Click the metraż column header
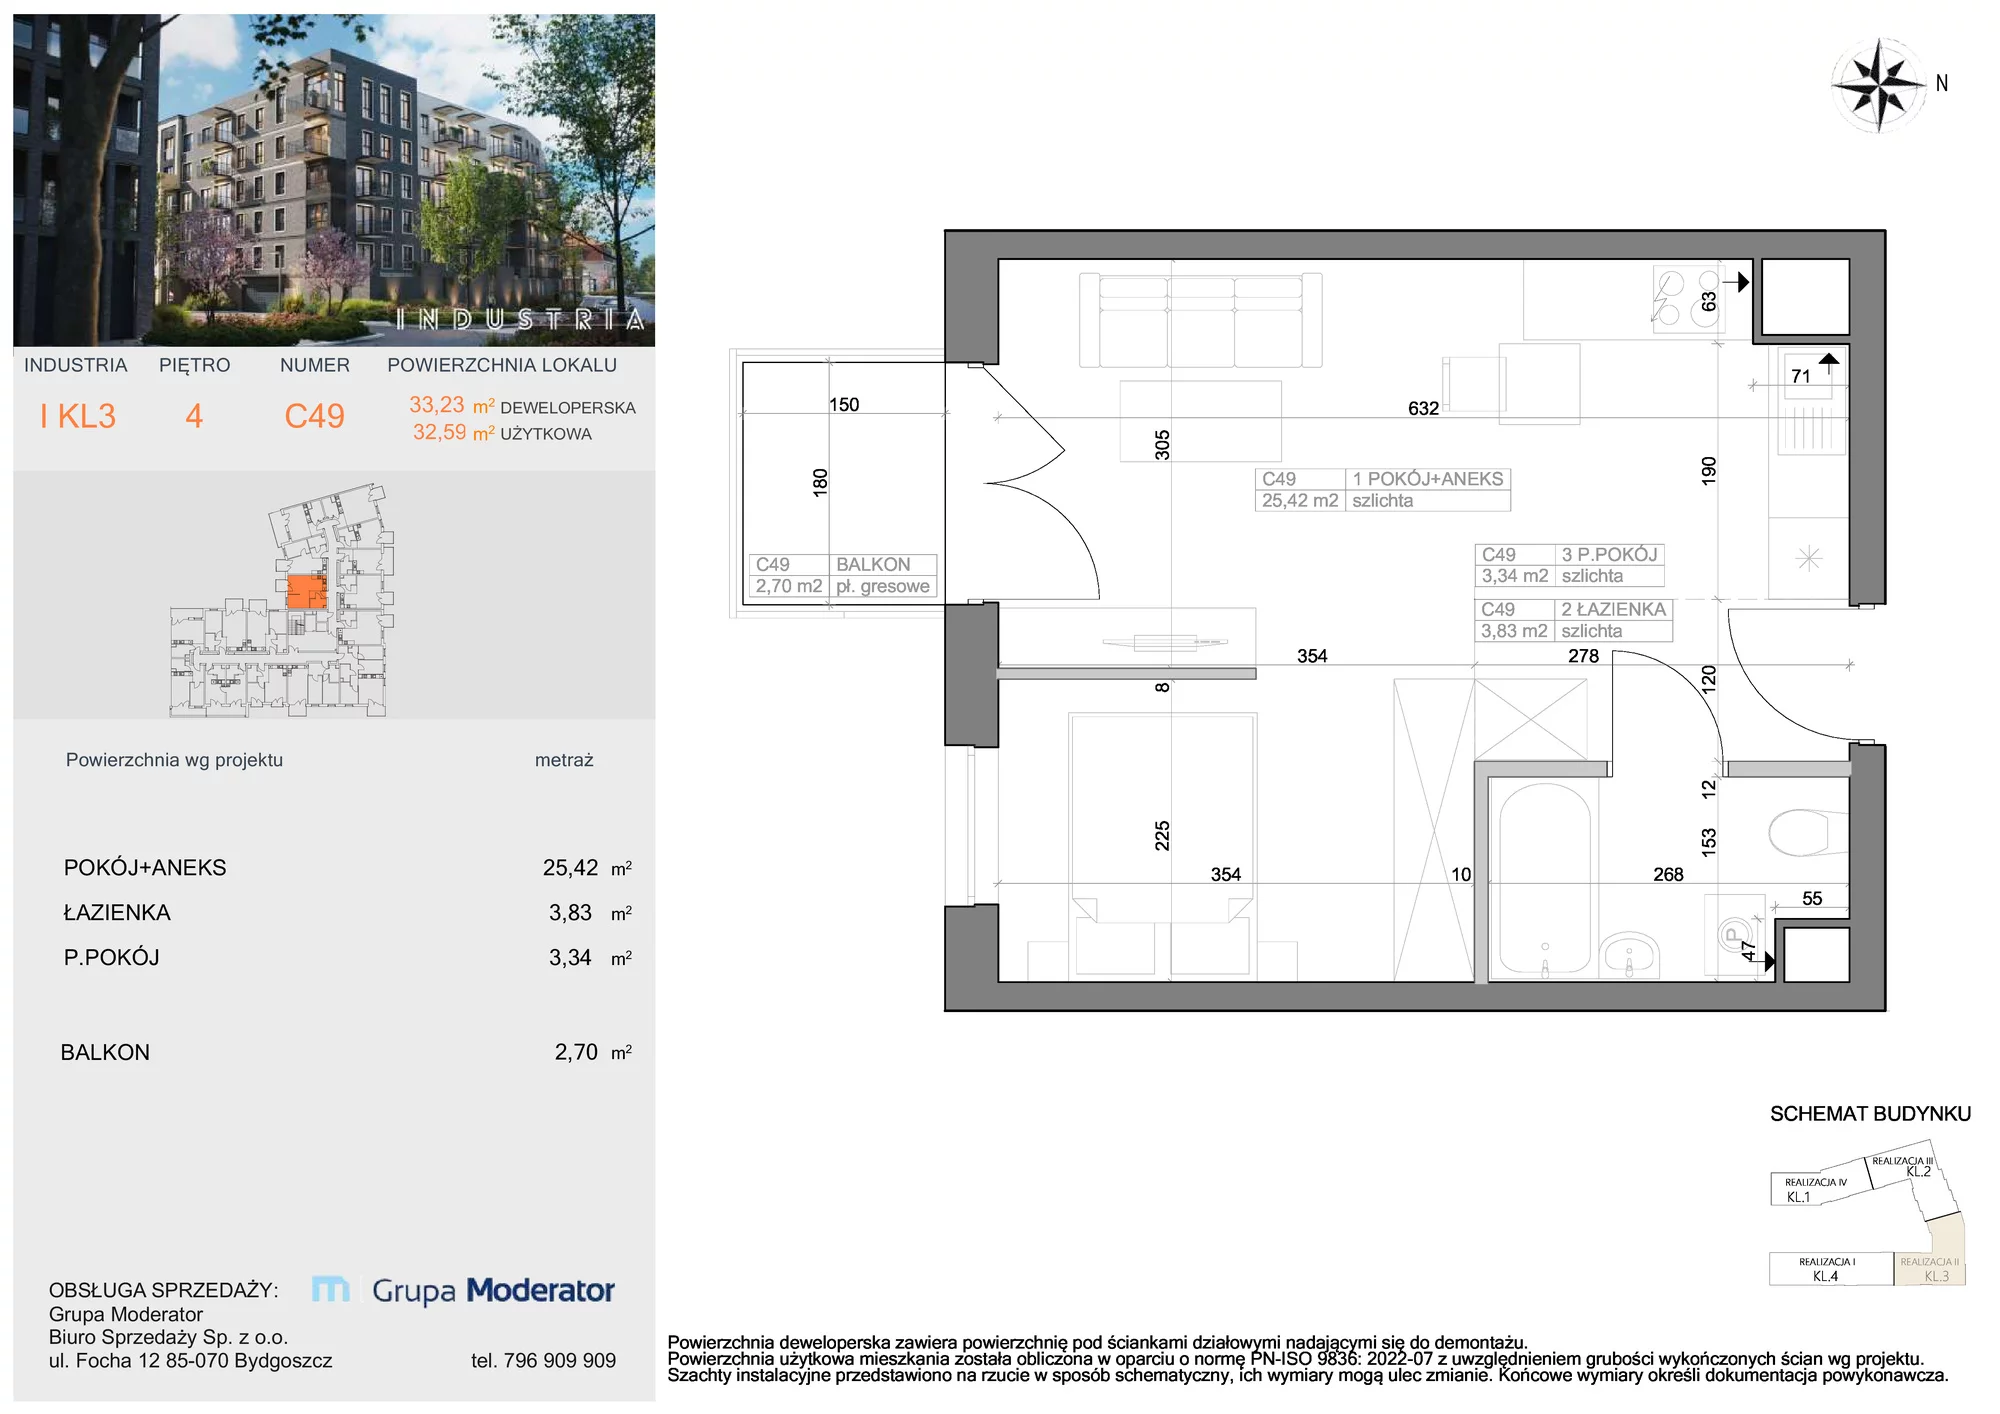This screenshot has height=1414, width=2000. click(x=564, y=760)
